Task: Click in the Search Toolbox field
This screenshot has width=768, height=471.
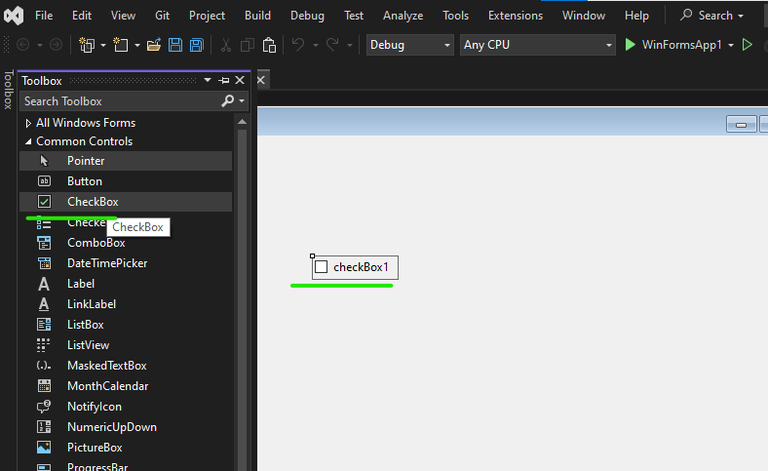Action: tap(120, 101)
